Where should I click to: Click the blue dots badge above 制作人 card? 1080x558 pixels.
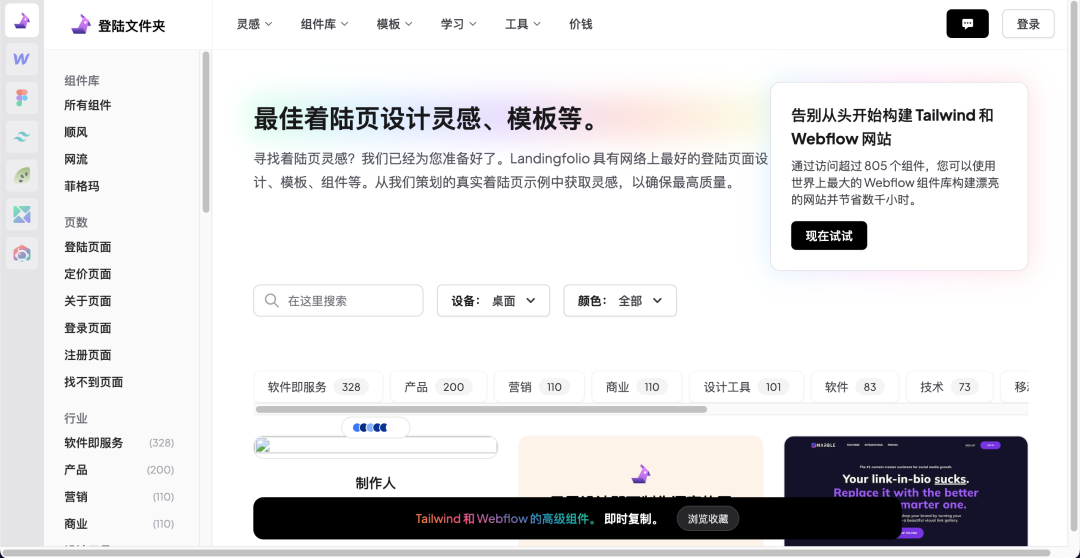(x=375, y=428)
